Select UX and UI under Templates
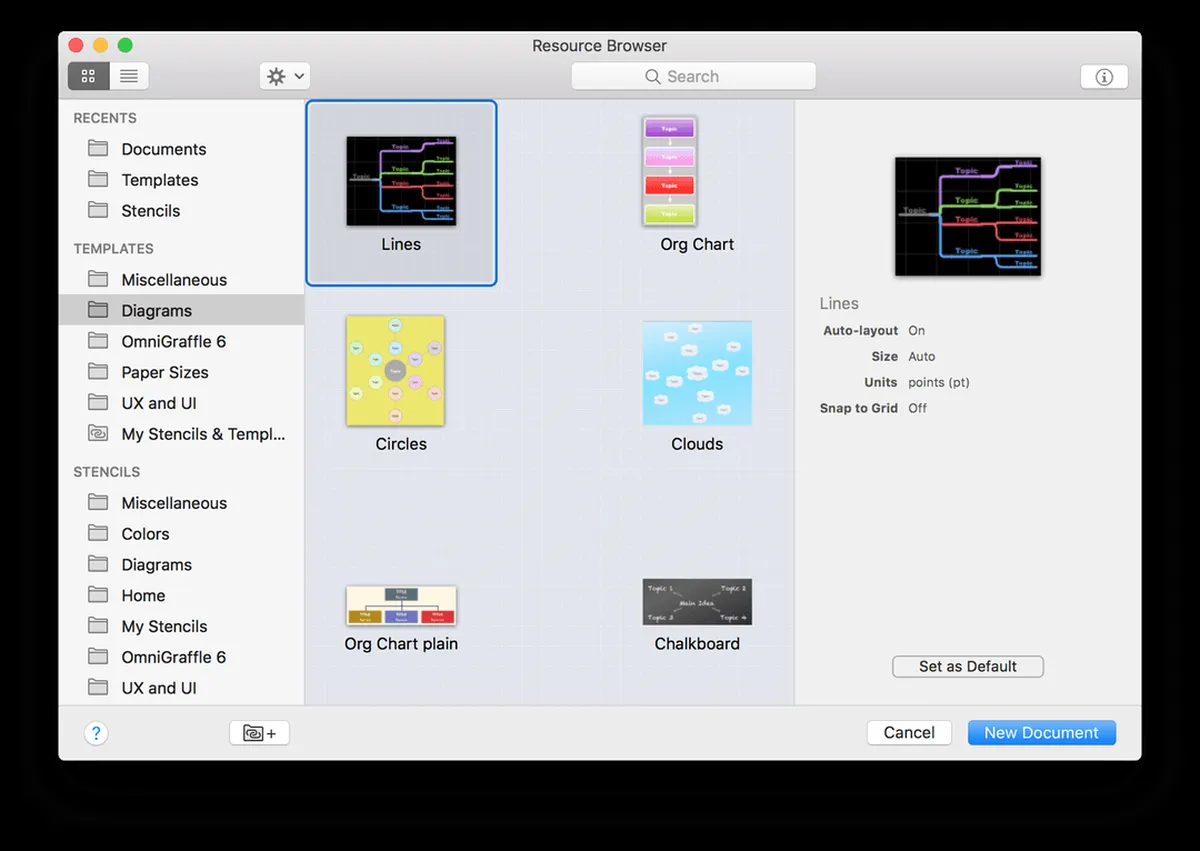The image size is (1200, 851). click(158, 403)
